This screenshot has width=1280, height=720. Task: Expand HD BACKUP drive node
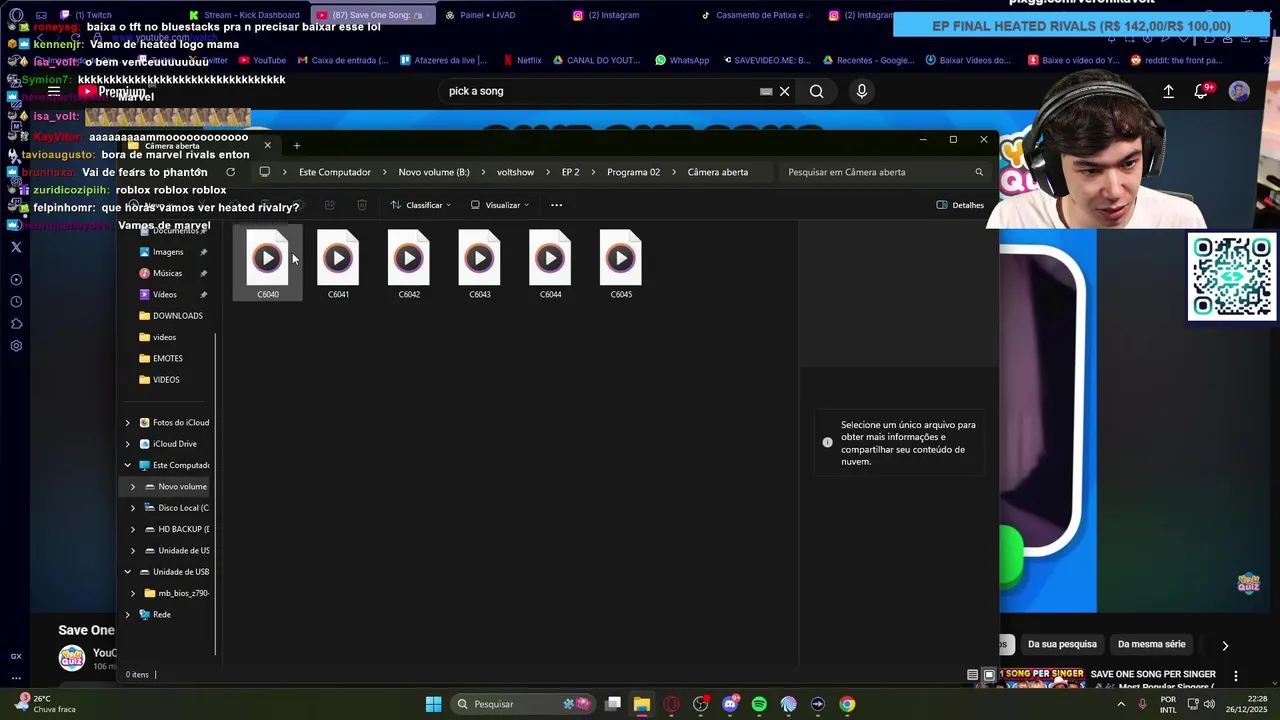click(133, 529)
